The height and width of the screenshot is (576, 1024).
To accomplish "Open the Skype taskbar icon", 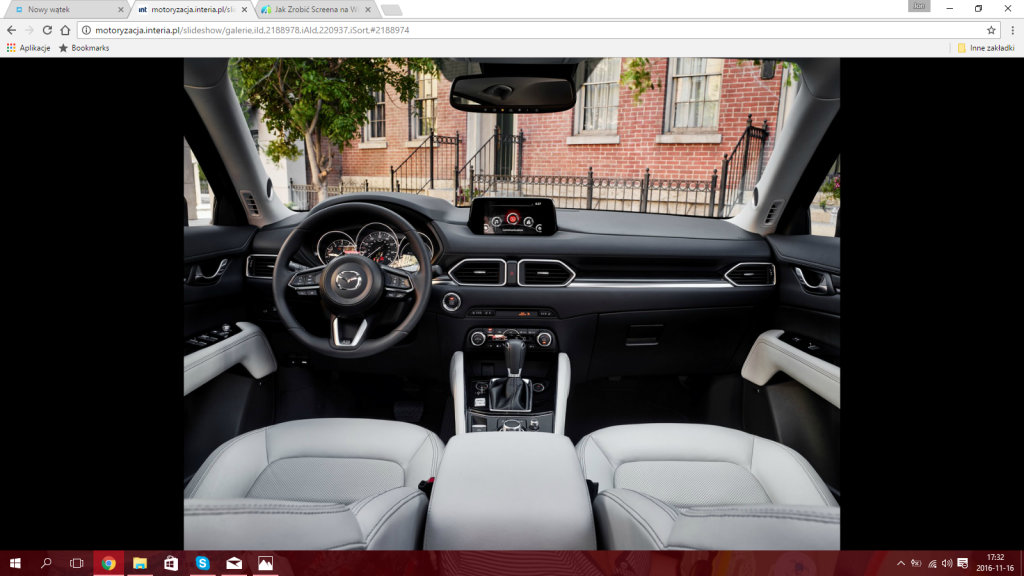I will tap(202, 563).
